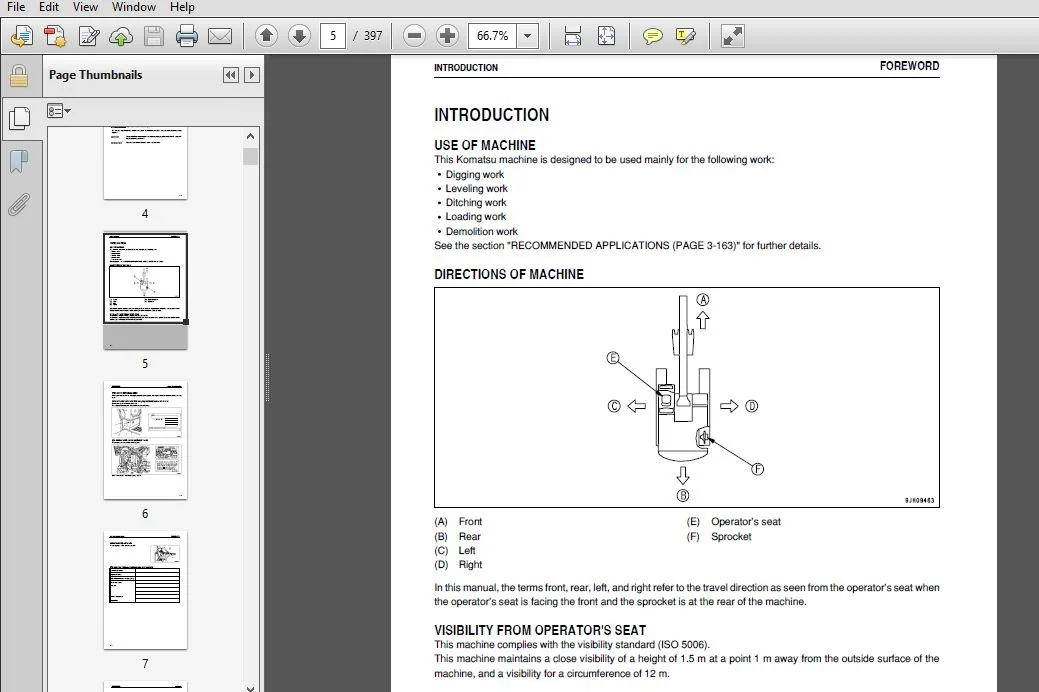
Task: Click the fit width scrolling icon
Action: pos(573,36)
